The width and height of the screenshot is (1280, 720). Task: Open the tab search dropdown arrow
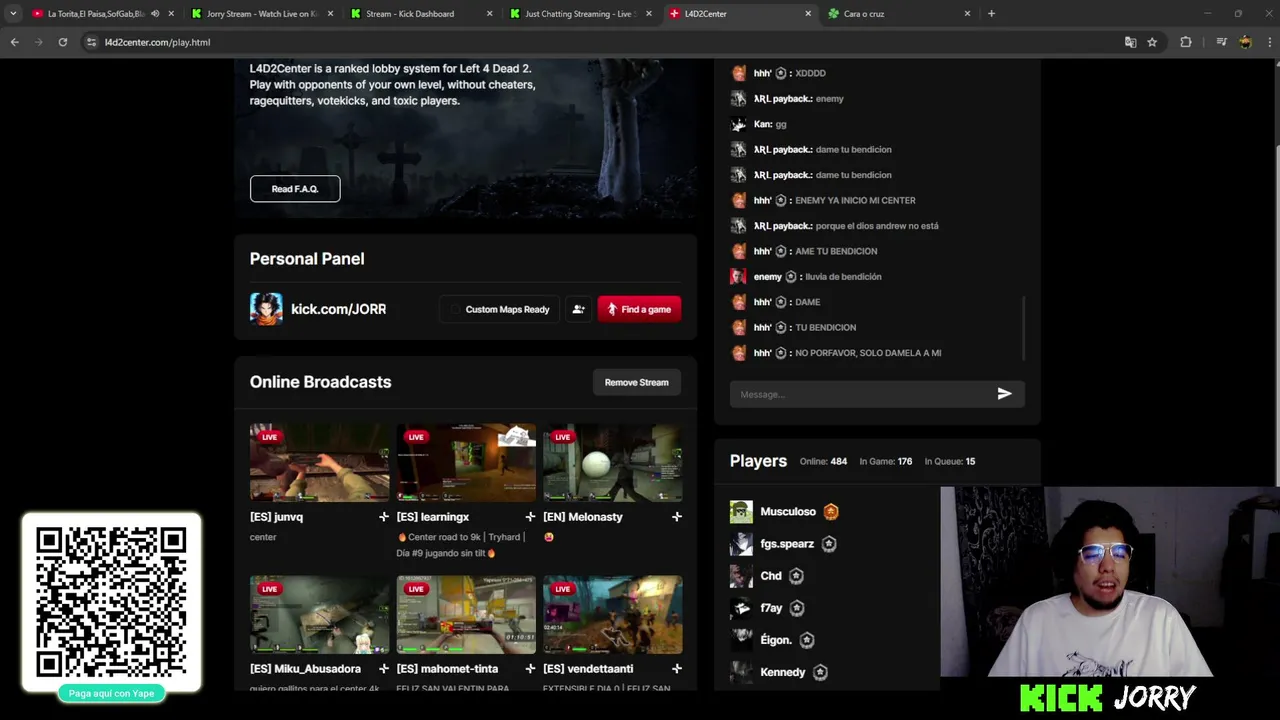pyautogui.click(x=12, y=14)
